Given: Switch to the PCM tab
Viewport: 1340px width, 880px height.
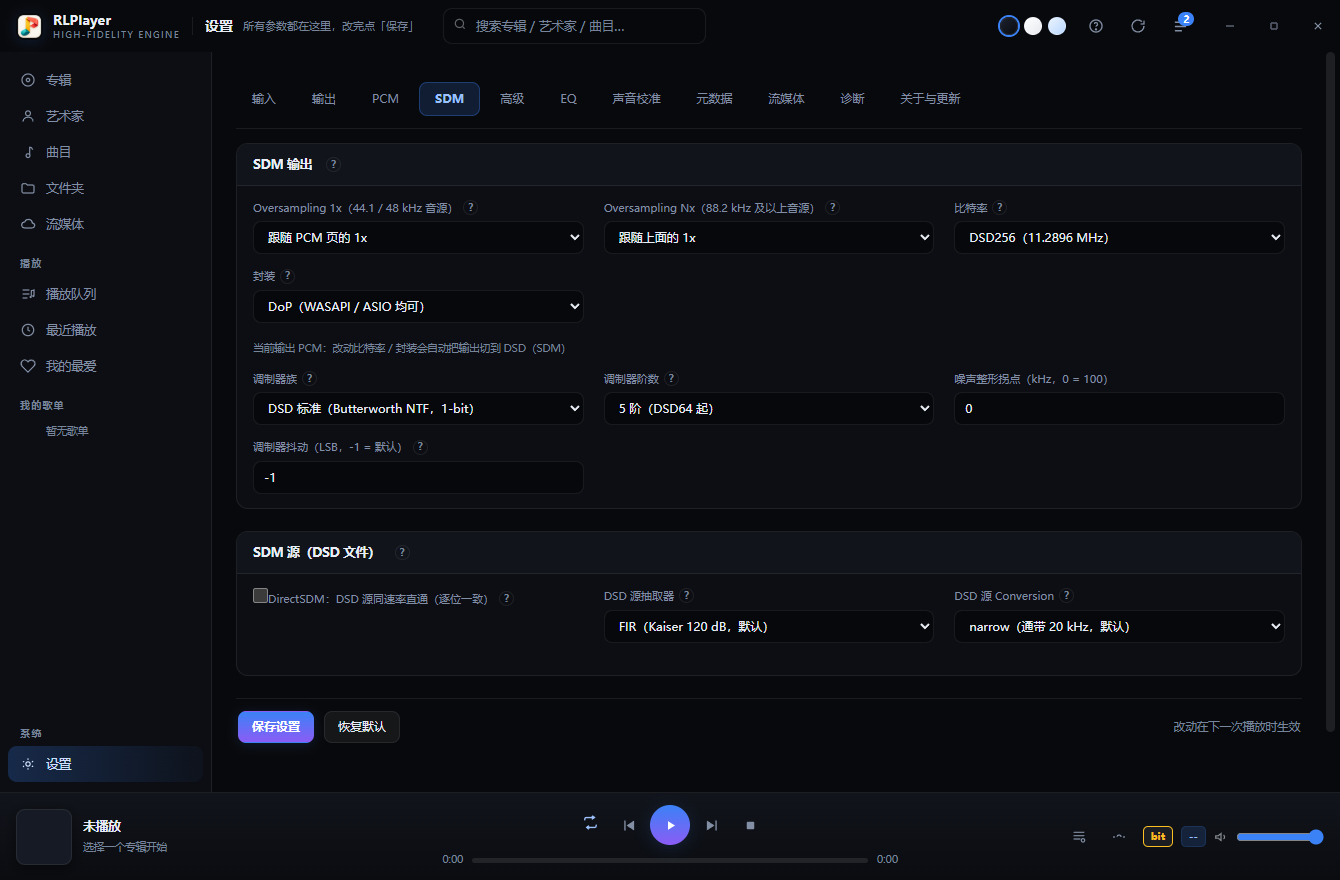Looking at the screenshot, I should 385,99.
